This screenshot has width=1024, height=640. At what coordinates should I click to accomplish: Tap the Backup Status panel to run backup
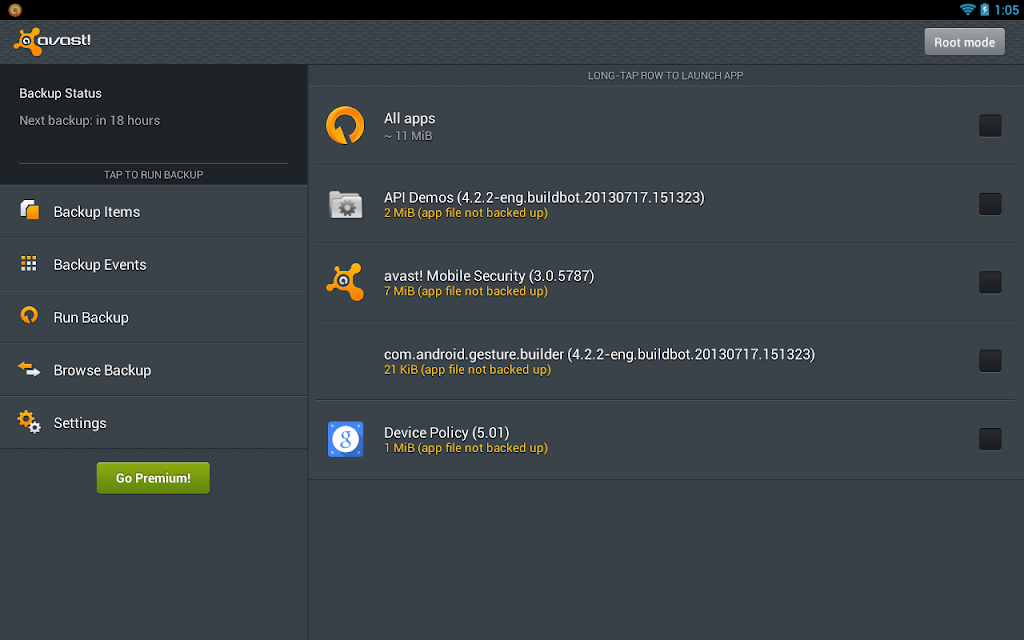pyautogui.click(x=153, y=124)
